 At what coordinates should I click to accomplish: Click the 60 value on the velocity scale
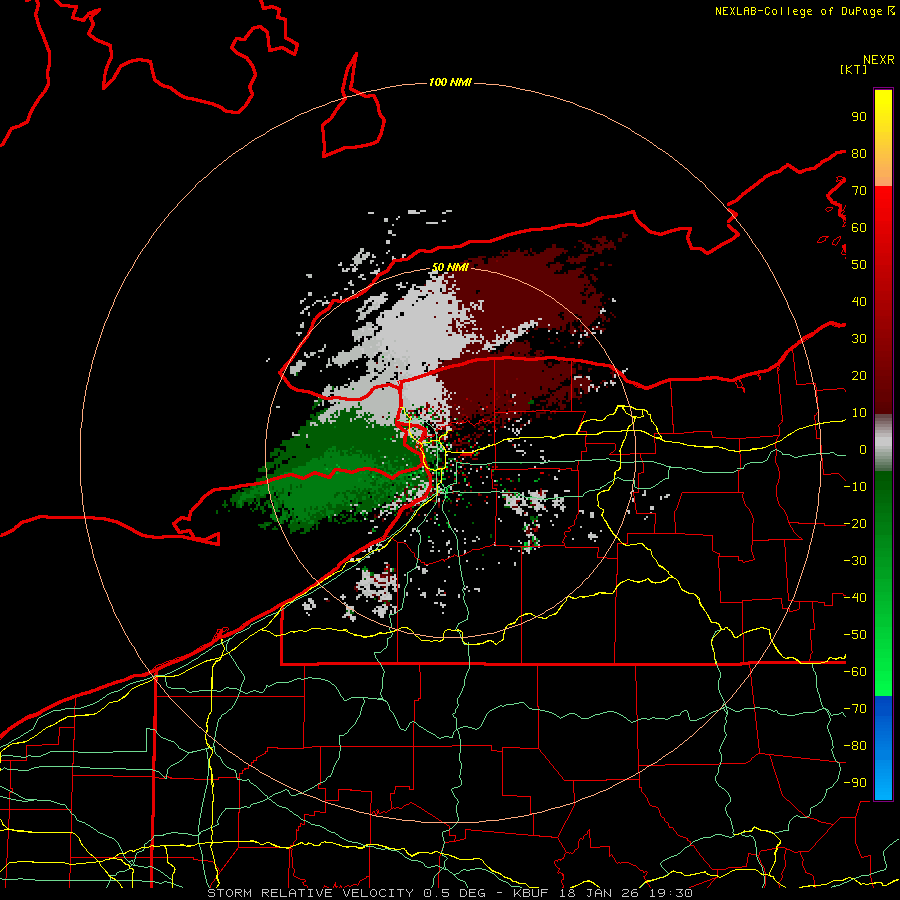pyautogui.click(x=859, y=227)
